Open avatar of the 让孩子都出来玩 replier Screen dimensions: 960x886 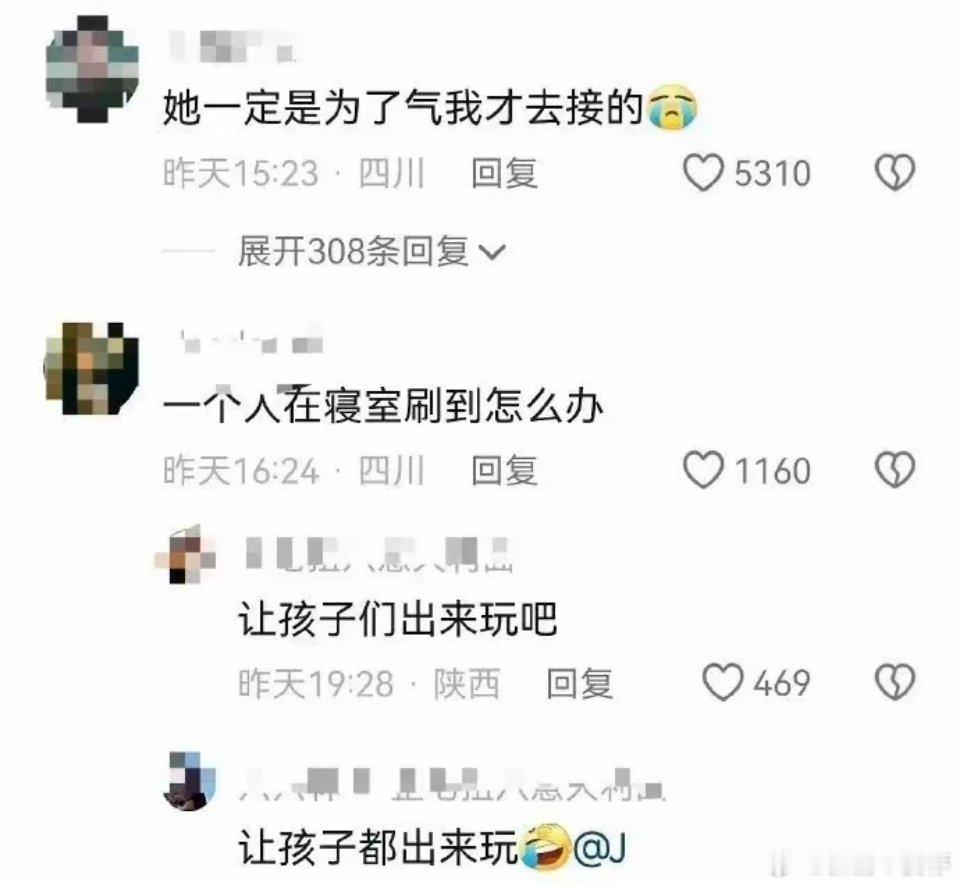[x=190, y=781]
